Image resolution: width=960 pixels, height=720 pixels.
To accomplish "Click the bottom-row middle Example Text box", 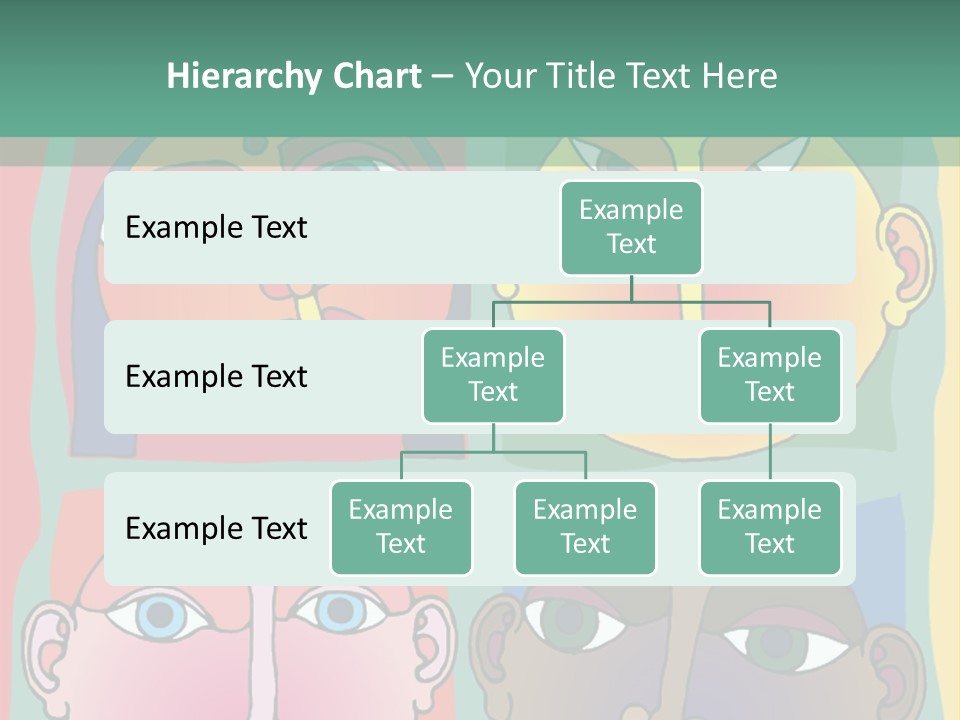I will click(x=585, y=528).
